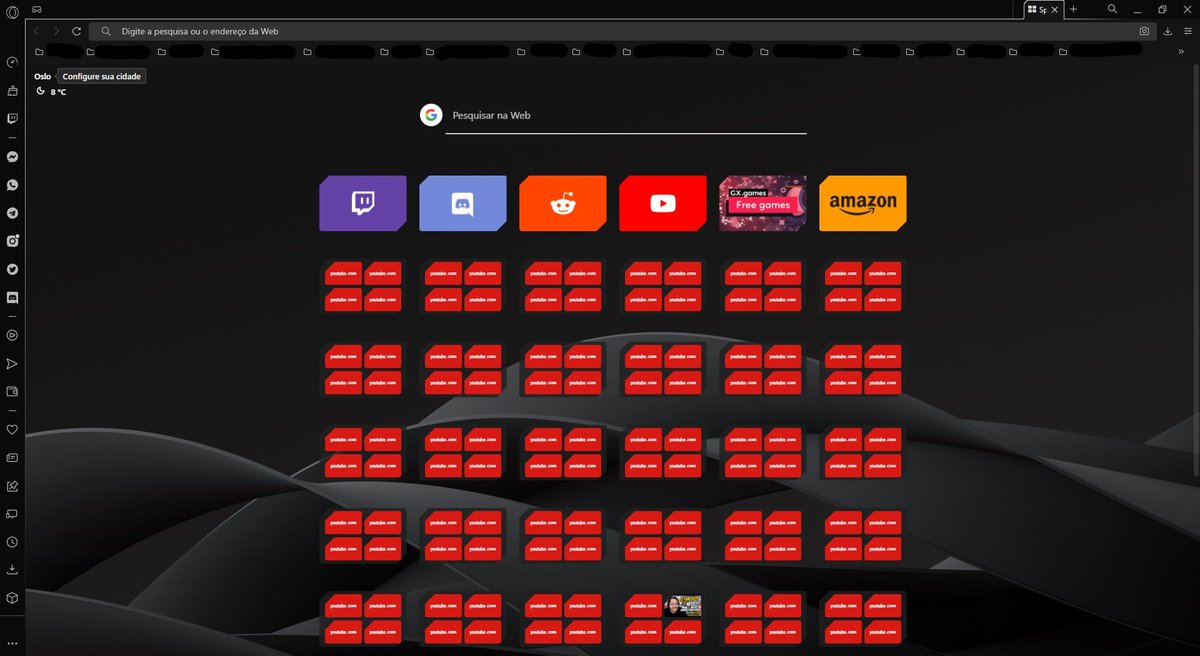Click the 8 °C weather reading
The image size is (1200, 656).
[58, 92]
